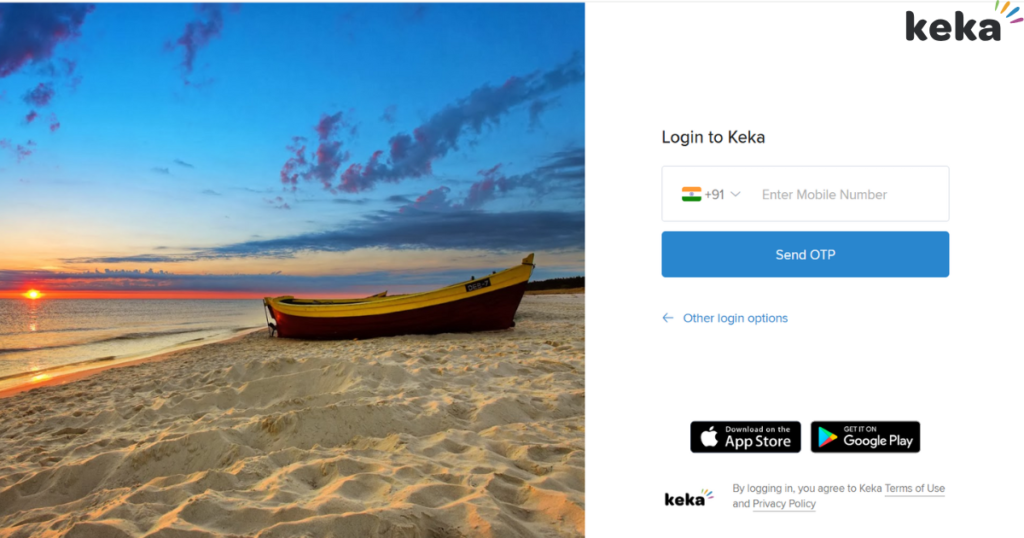Expand the country code chevron arrow

pos(735,195)
